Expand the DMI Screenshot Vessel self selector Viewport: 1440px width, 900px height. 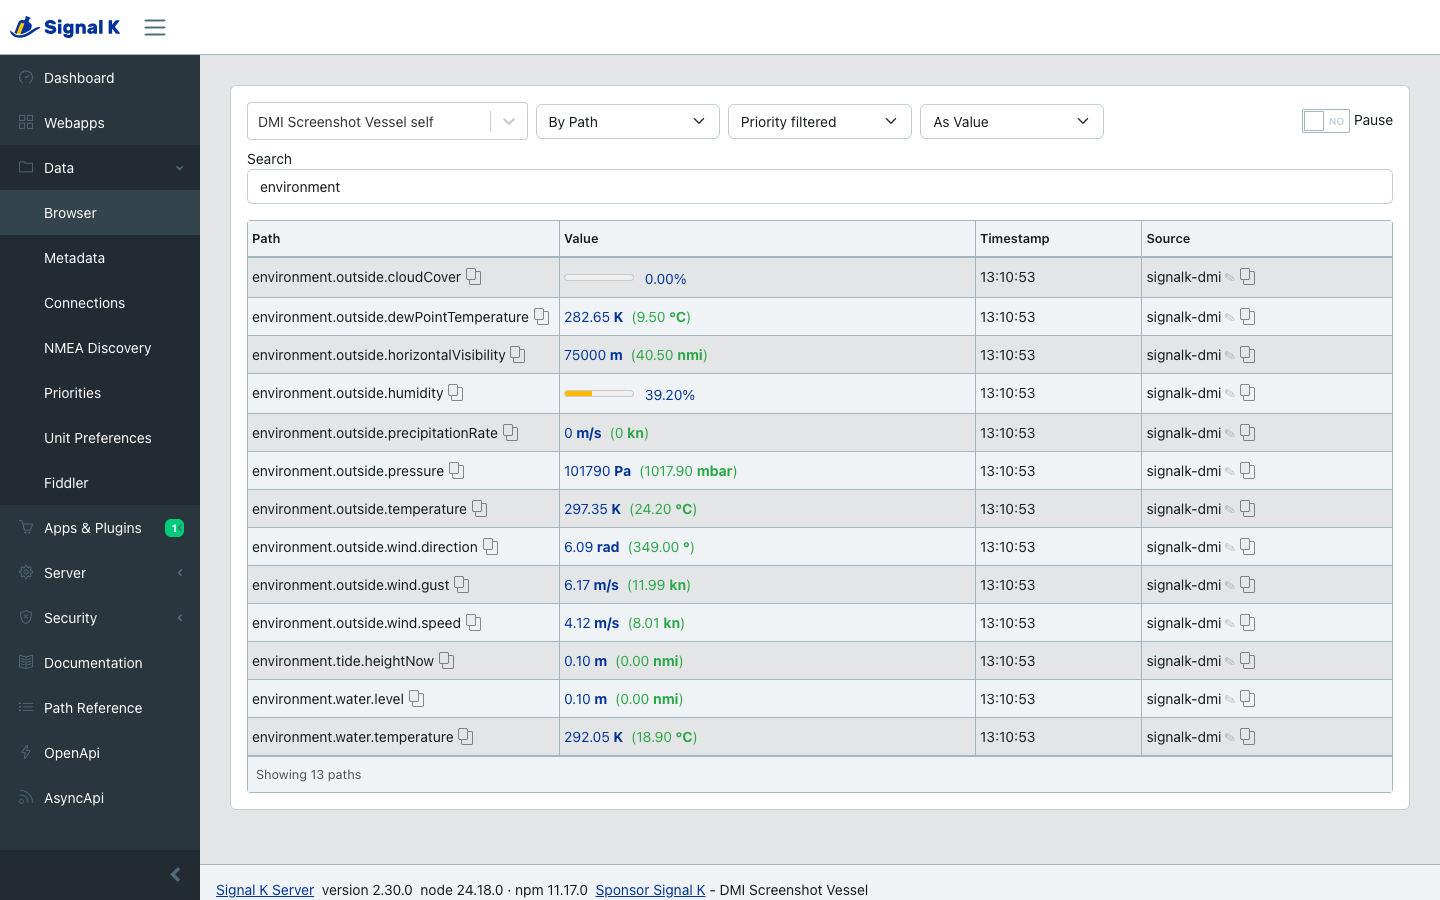(x=387, y=122)
